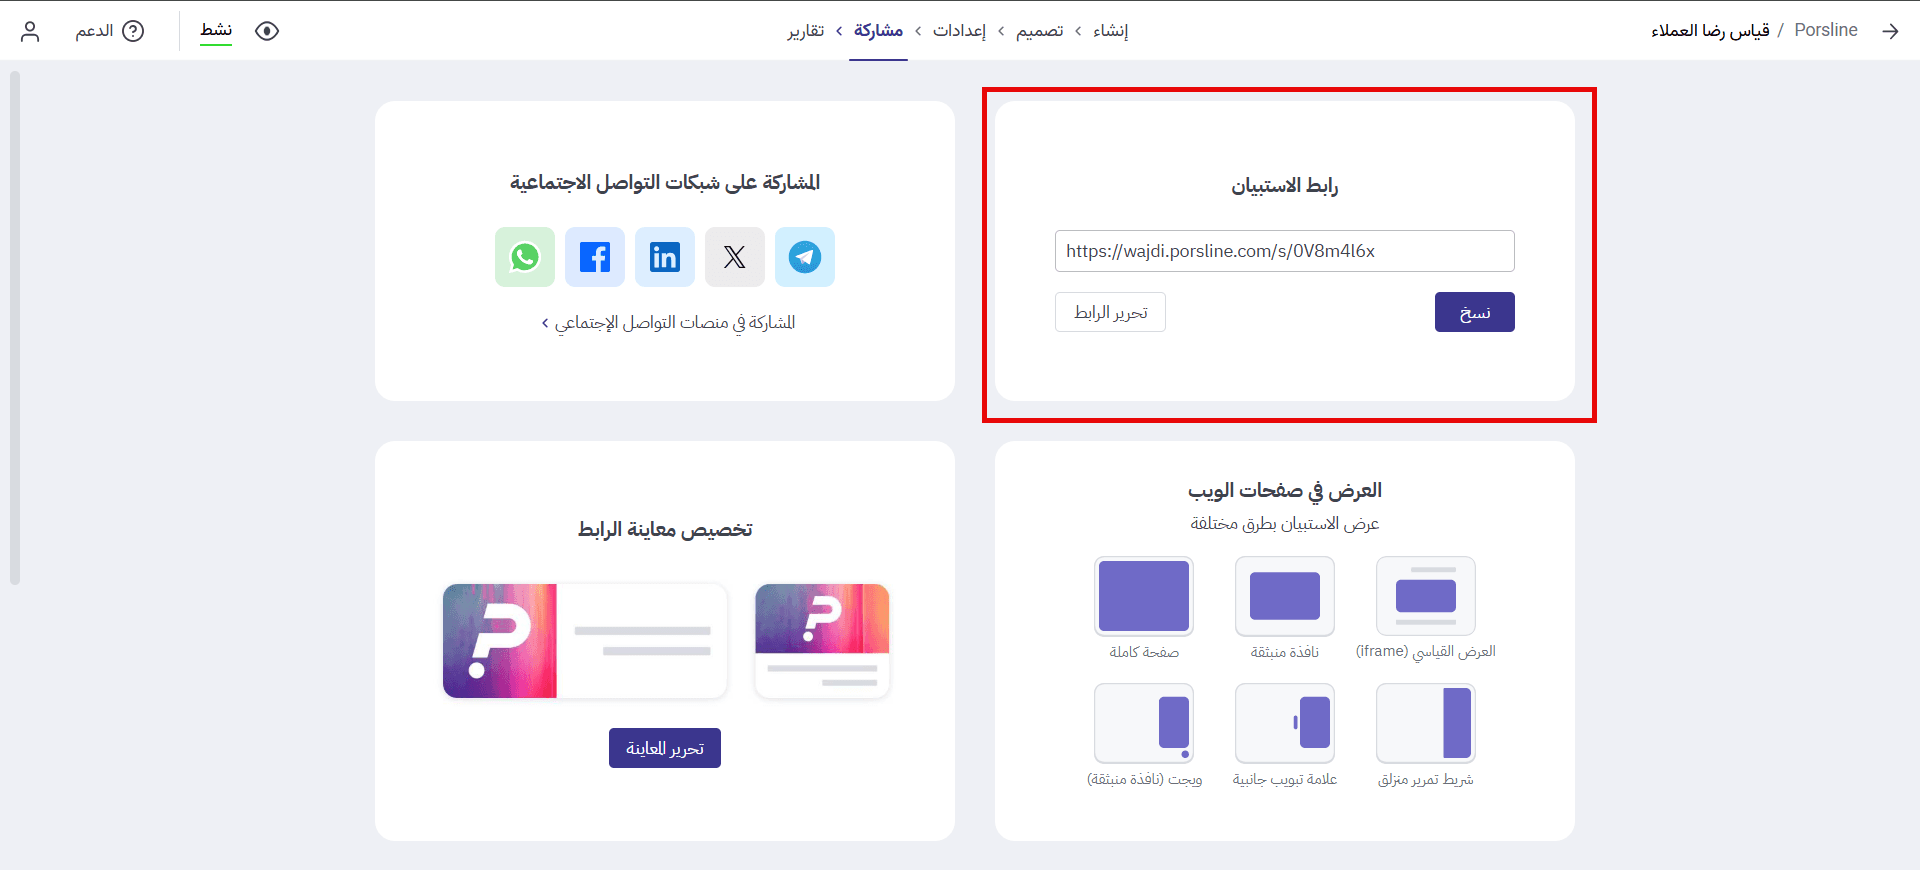
Task: Click the back arrow next to Porsline
Action: coord(1890,31)
